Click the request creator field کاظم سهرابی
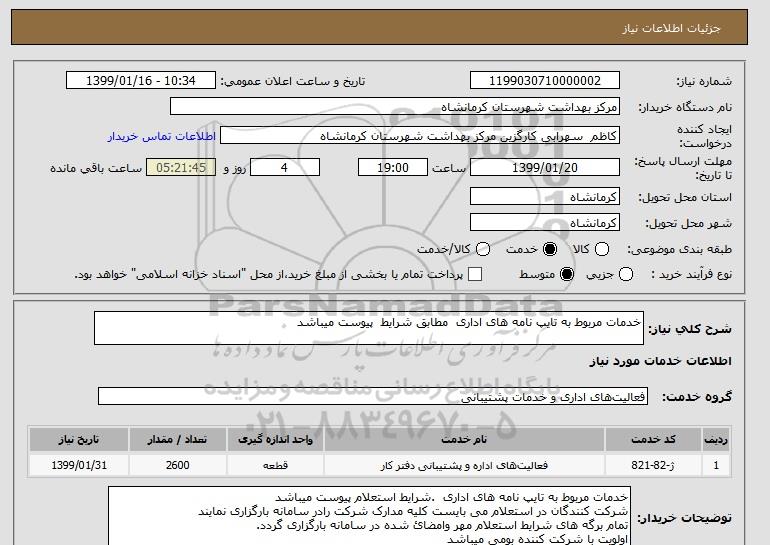This screenshot has width=770, height=545. pyautogui.click(x=420, y=136)
